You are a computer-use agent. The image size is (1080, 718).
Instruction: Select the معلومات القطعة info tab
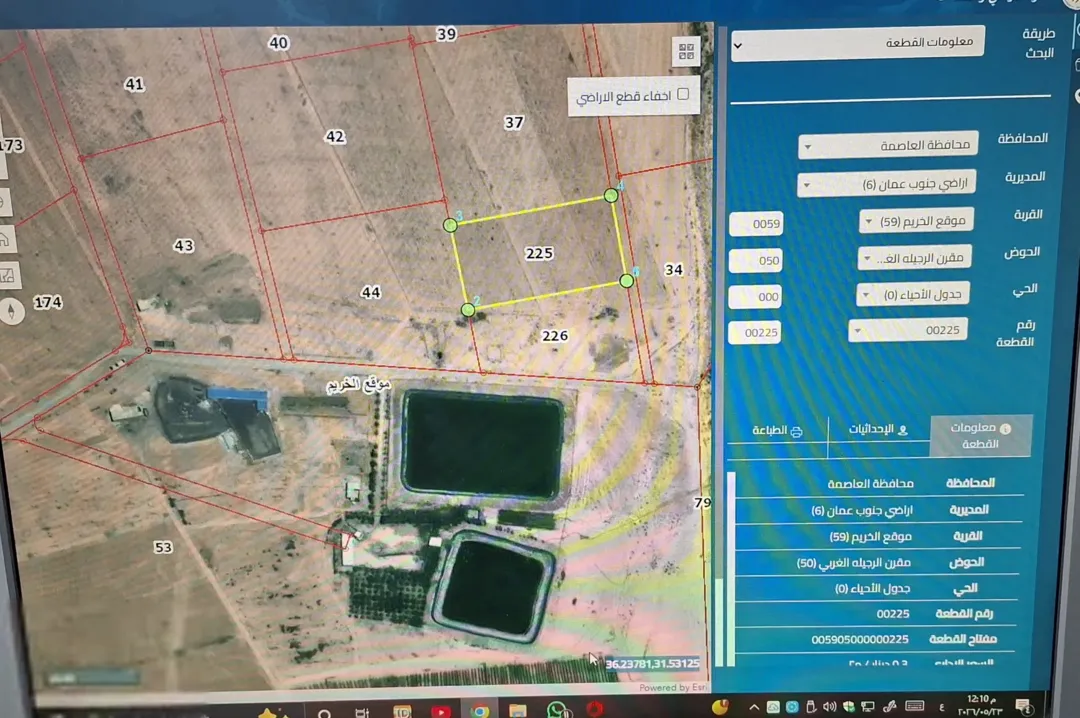tap(981, 435)
